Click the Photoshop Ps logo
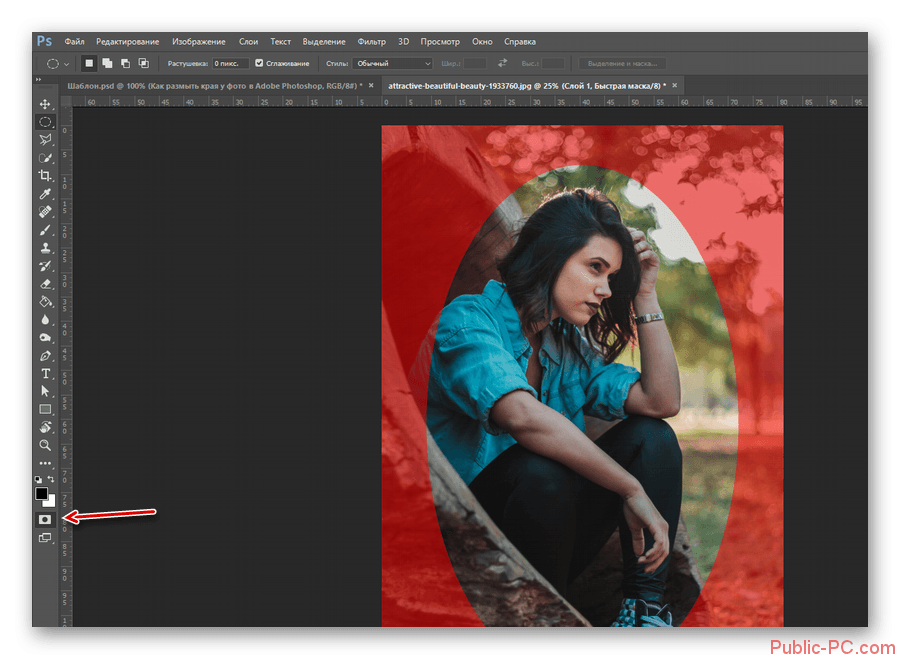The width and height of the screenshot is (900, 659). click(44, 41)
